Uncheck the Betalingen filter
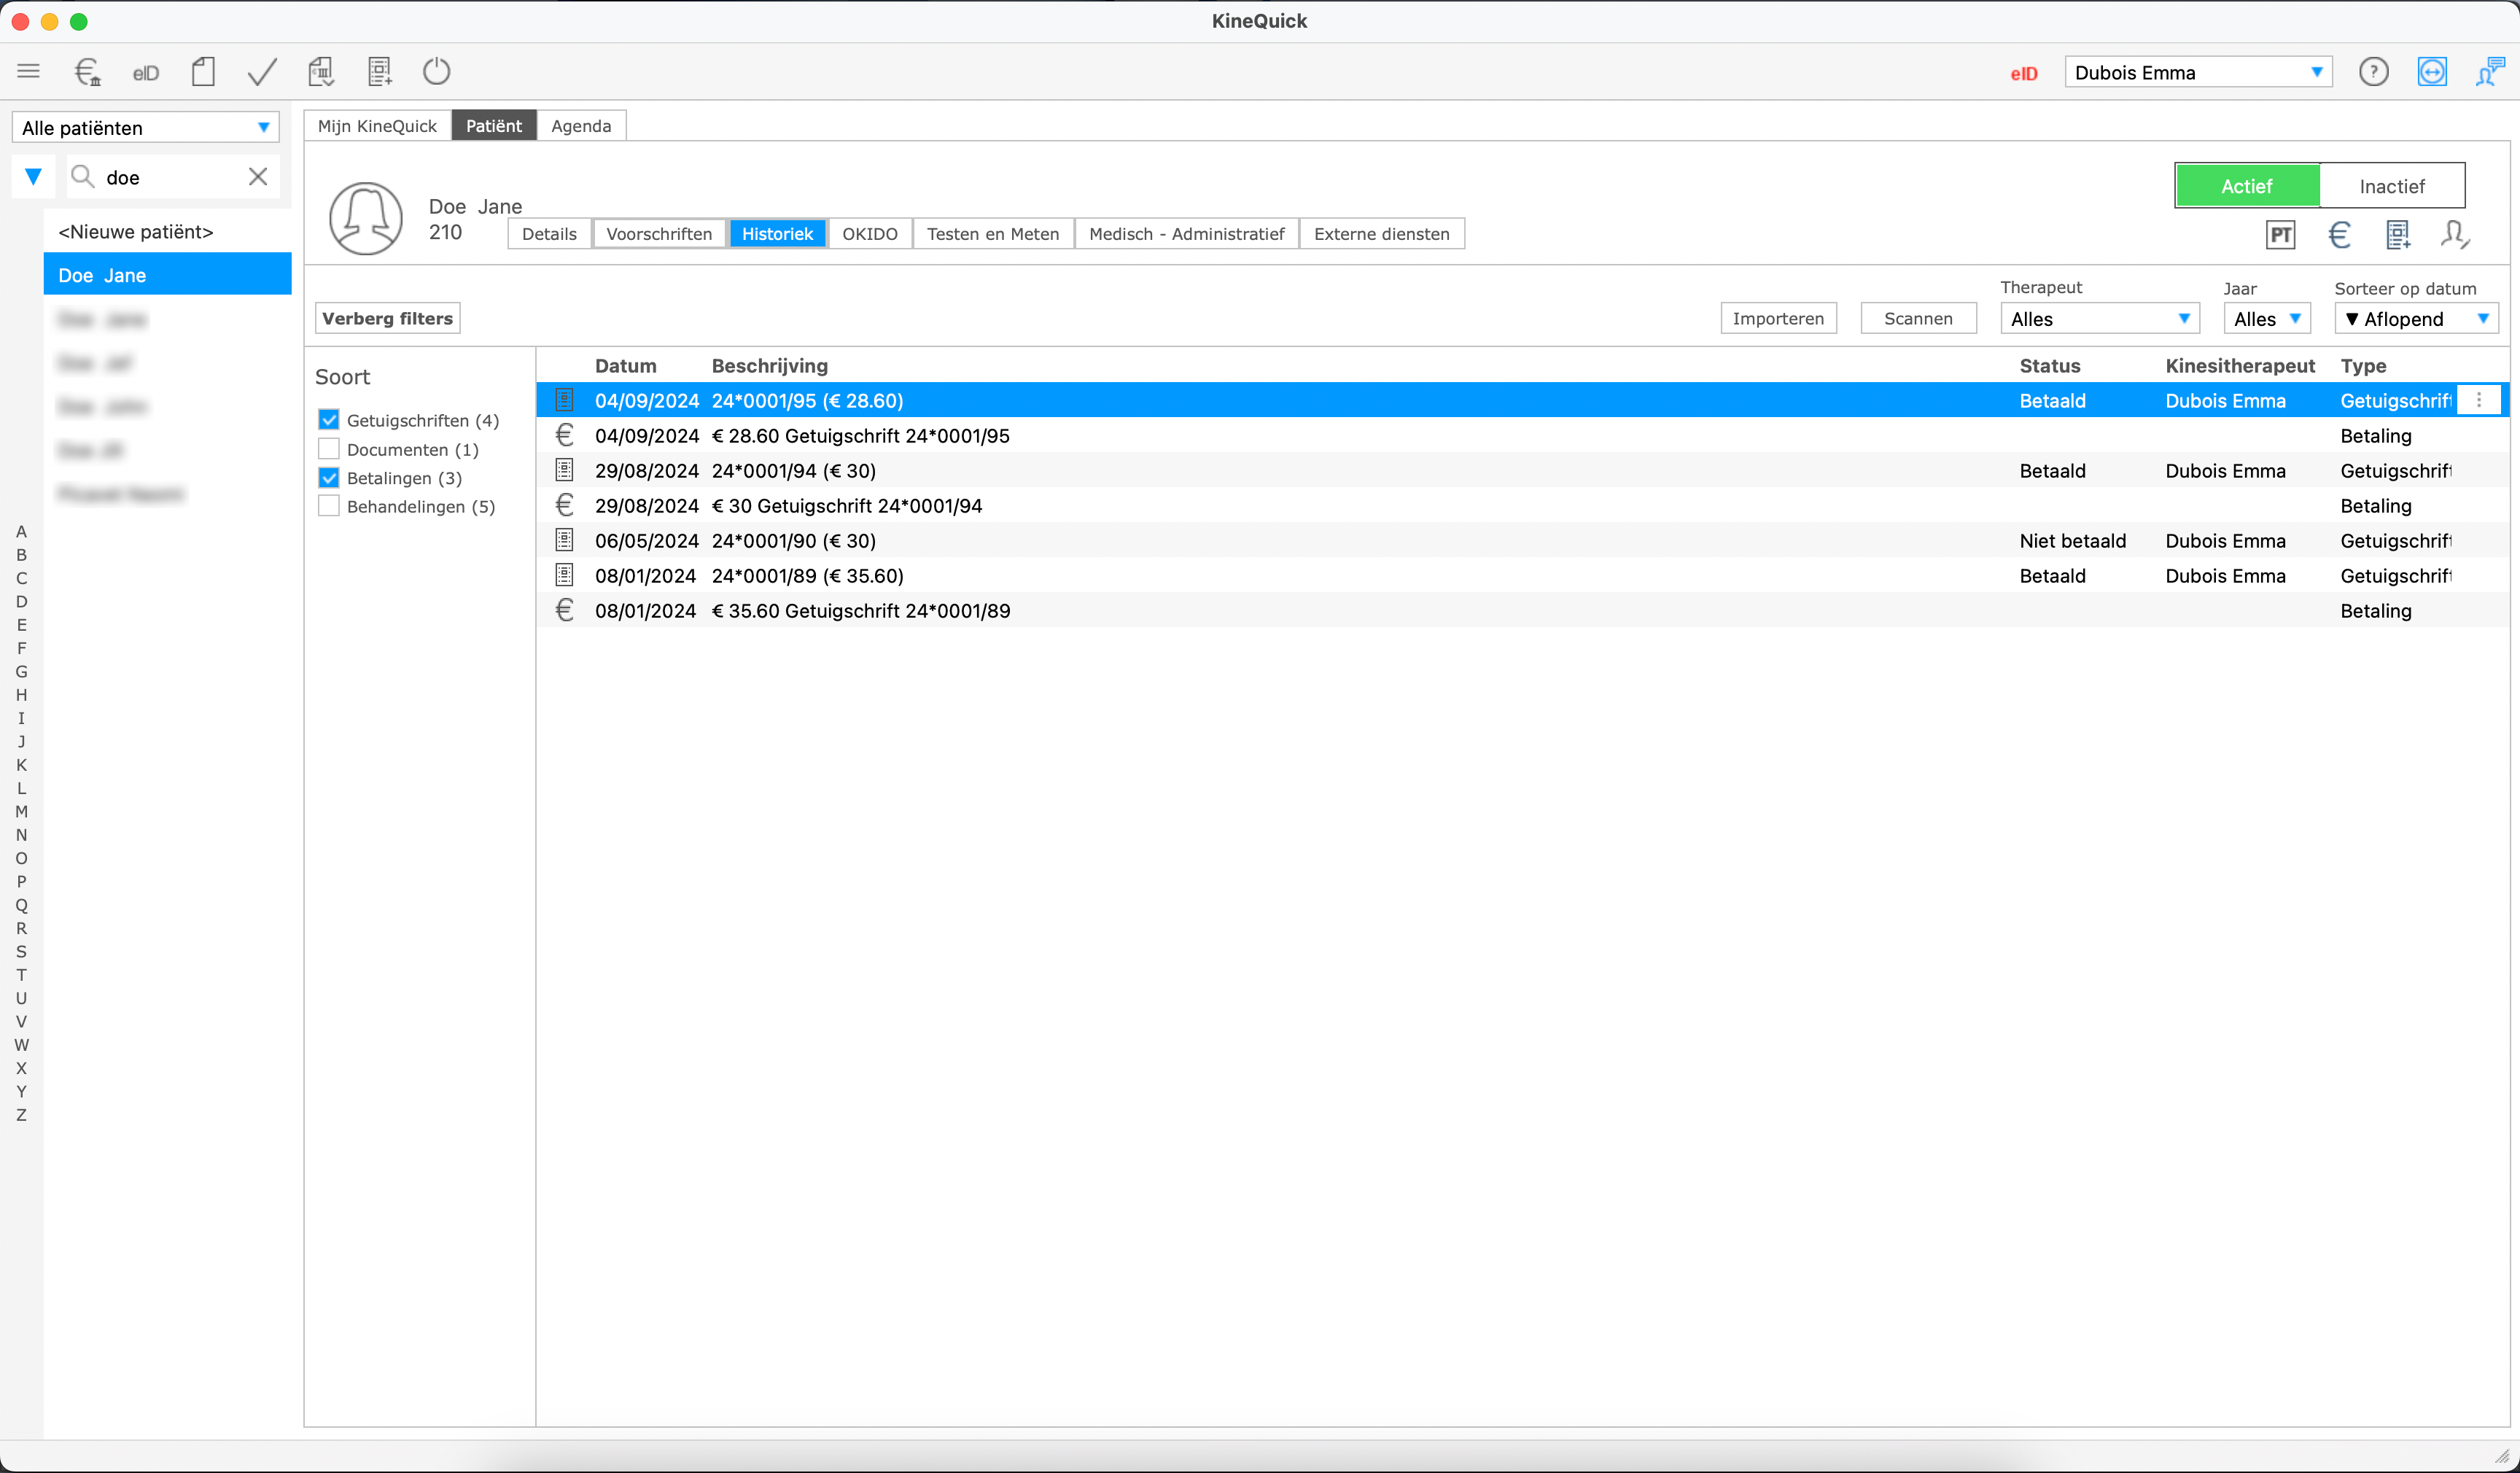The height and width of the screenshot is (1473, 2520). pyautogui.click(x=328, y=478)
